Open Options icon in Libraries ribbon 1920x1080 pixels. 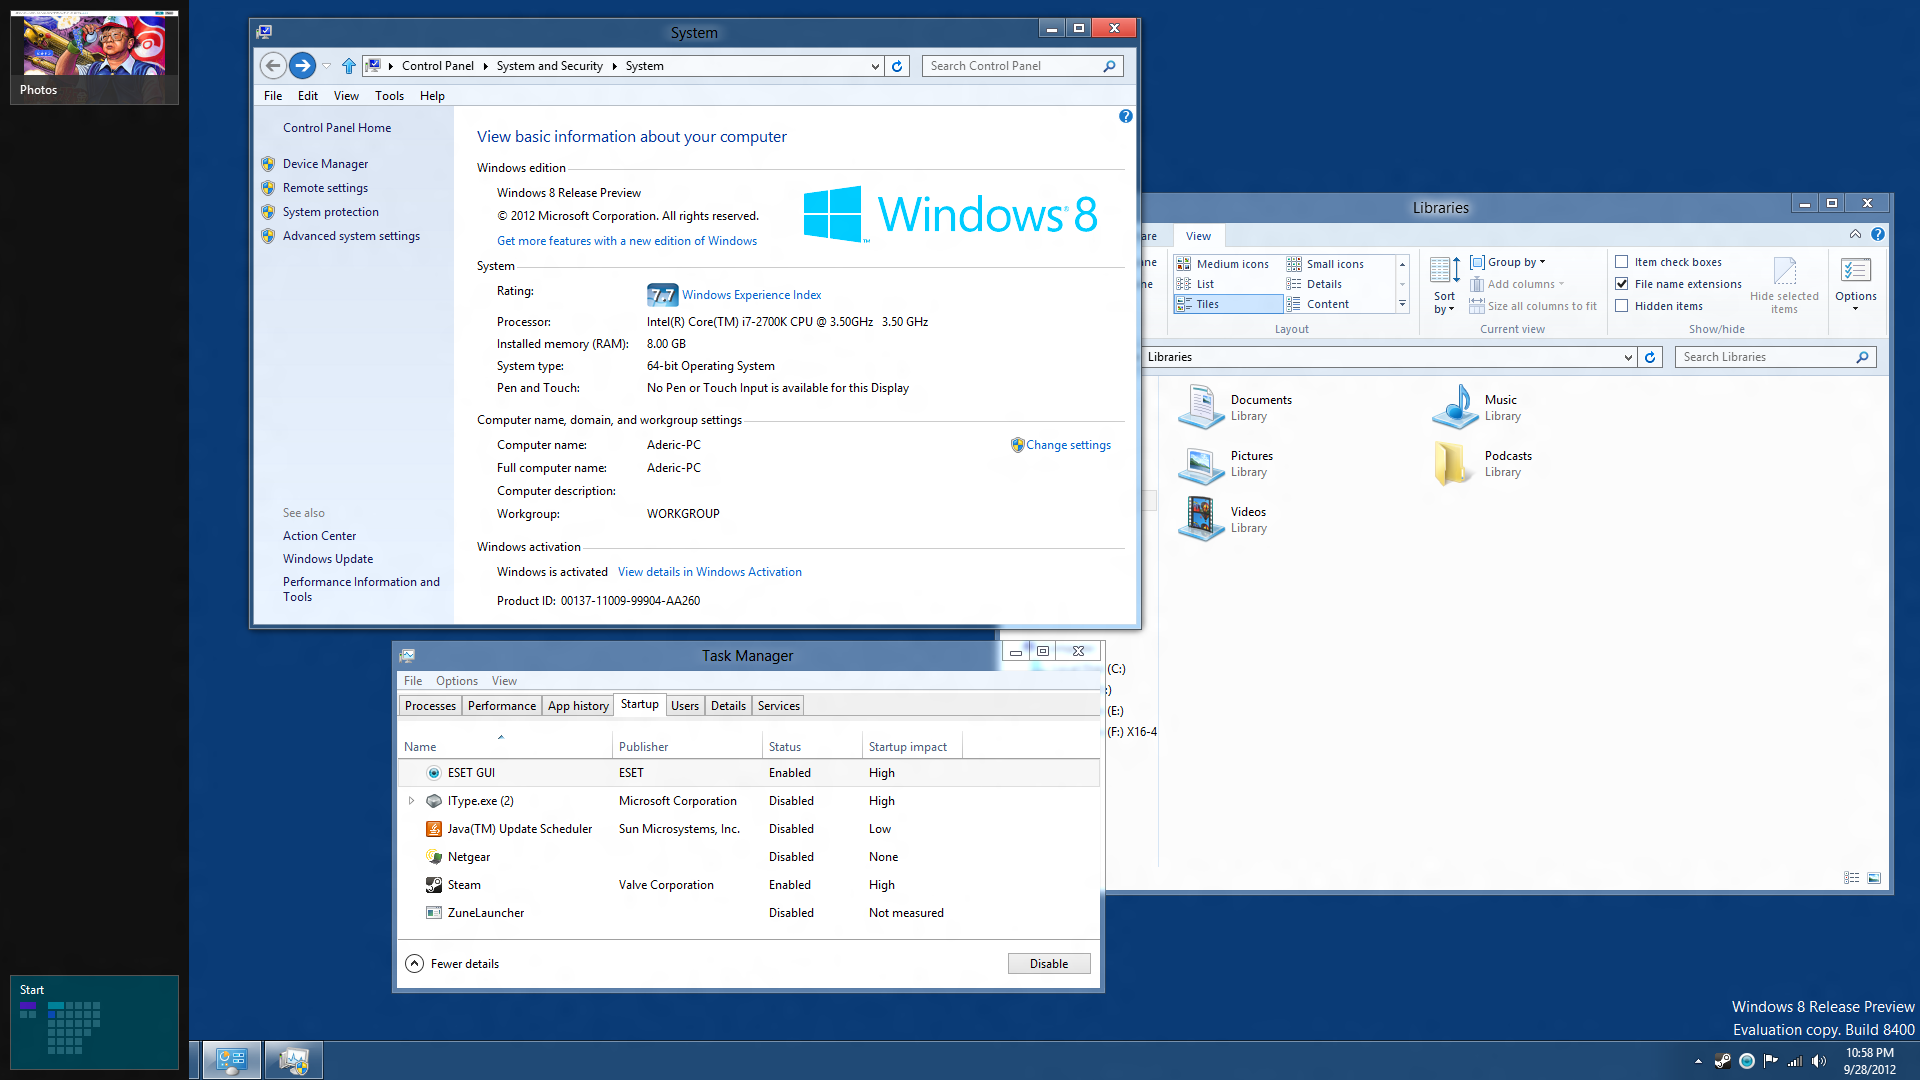coord(1856,271)
